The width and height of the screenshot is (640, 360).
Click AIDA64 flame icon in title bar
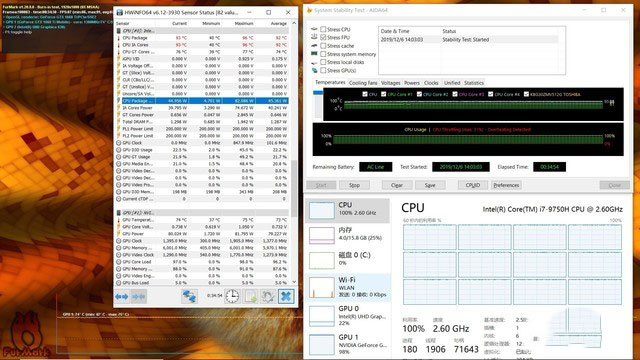click(309, 10)
